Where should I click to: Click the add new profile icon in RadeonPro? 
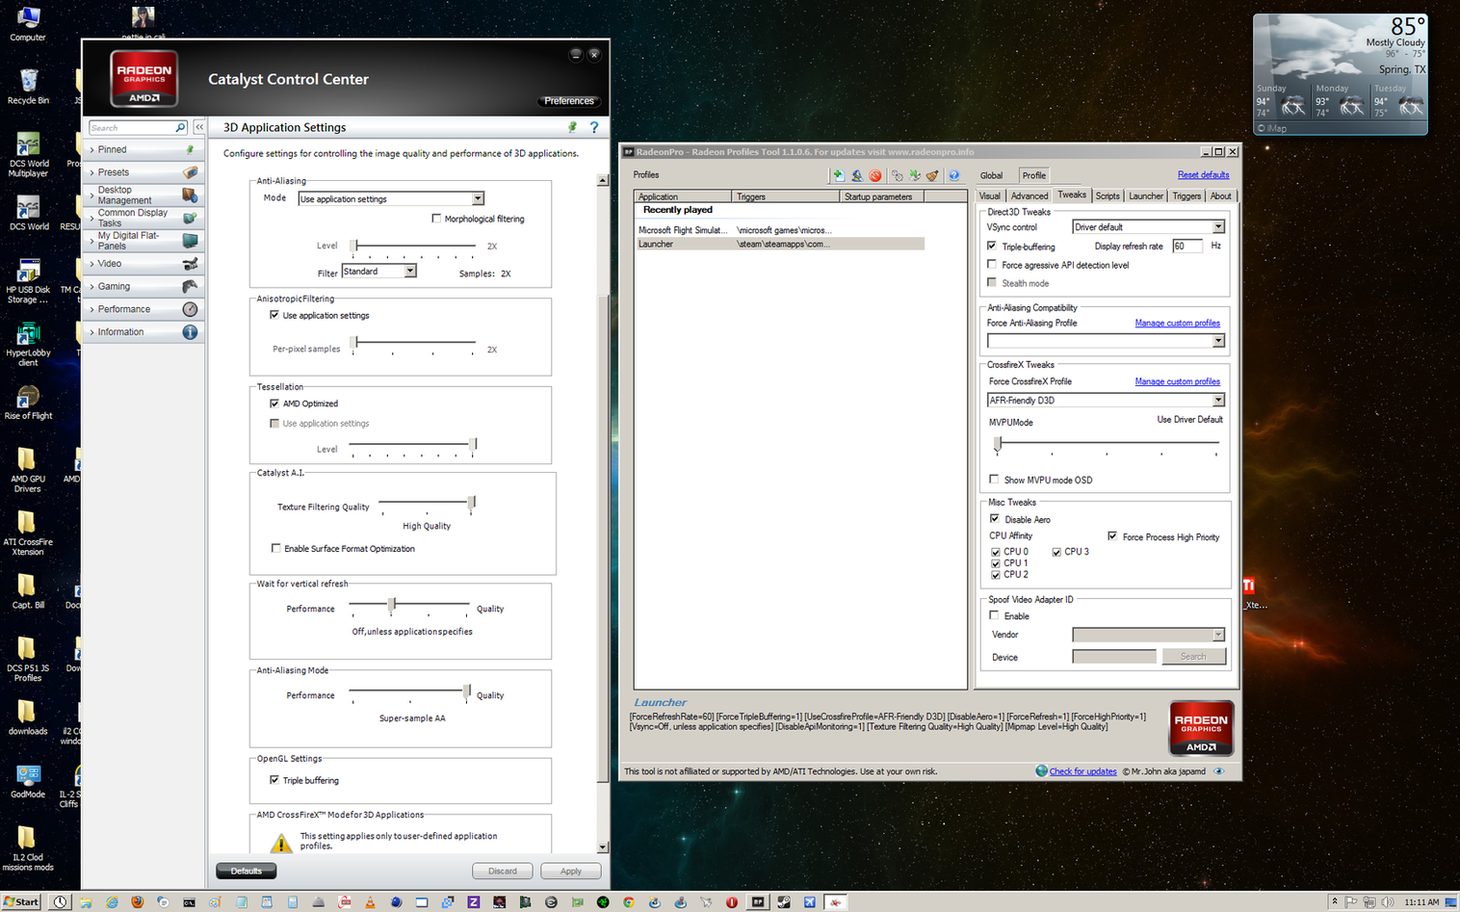(838, 175)
